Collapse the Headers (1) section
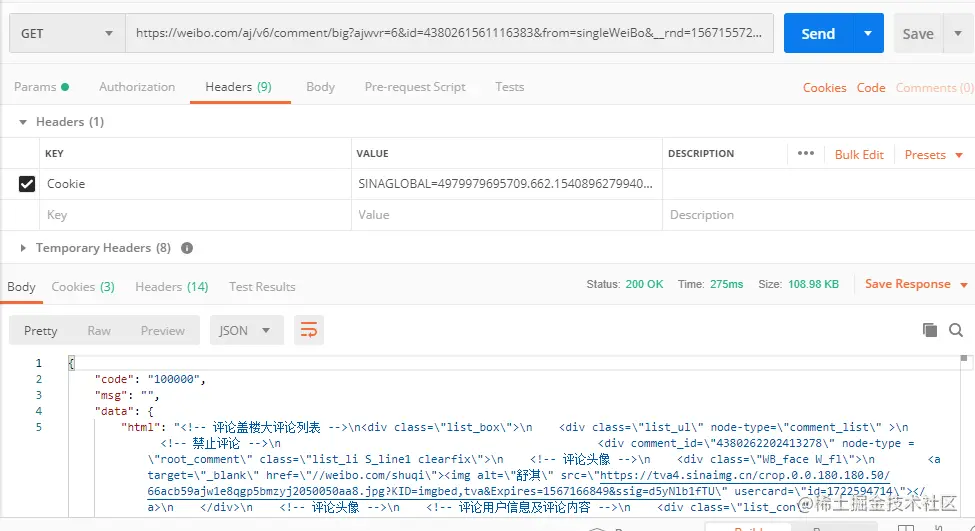The height and width of the screenshot is (531, 975). [23, 122]
